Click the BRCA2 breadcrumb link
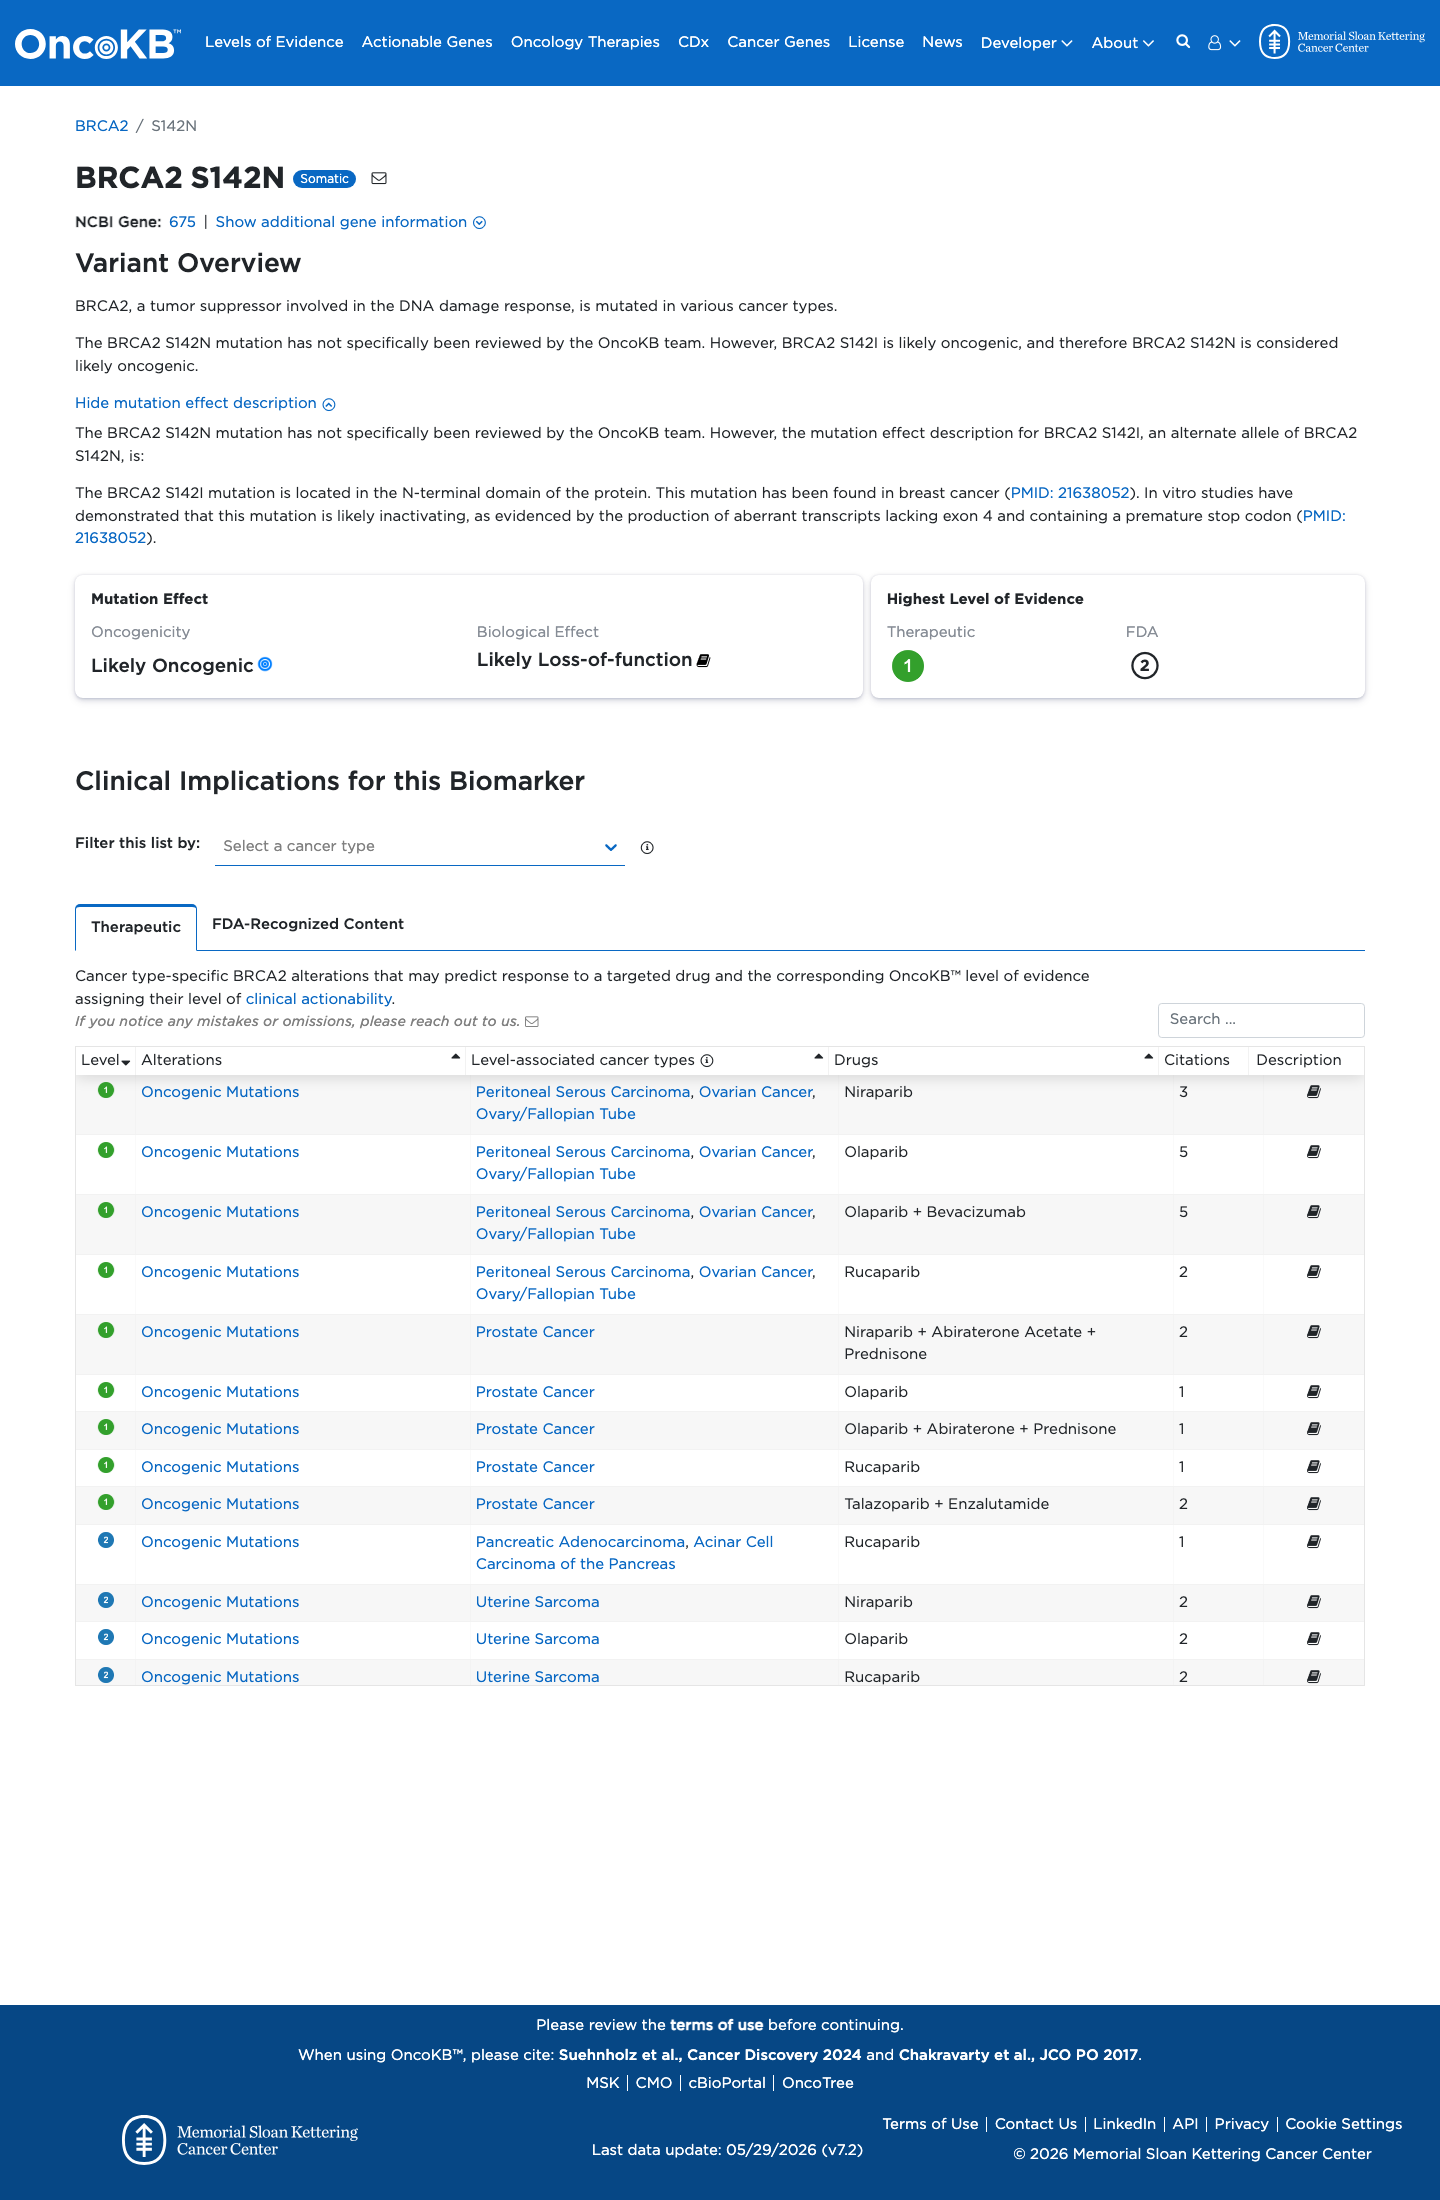Screen dimensions: 1440x2200 pyautogui.click(x=102, y=126)
